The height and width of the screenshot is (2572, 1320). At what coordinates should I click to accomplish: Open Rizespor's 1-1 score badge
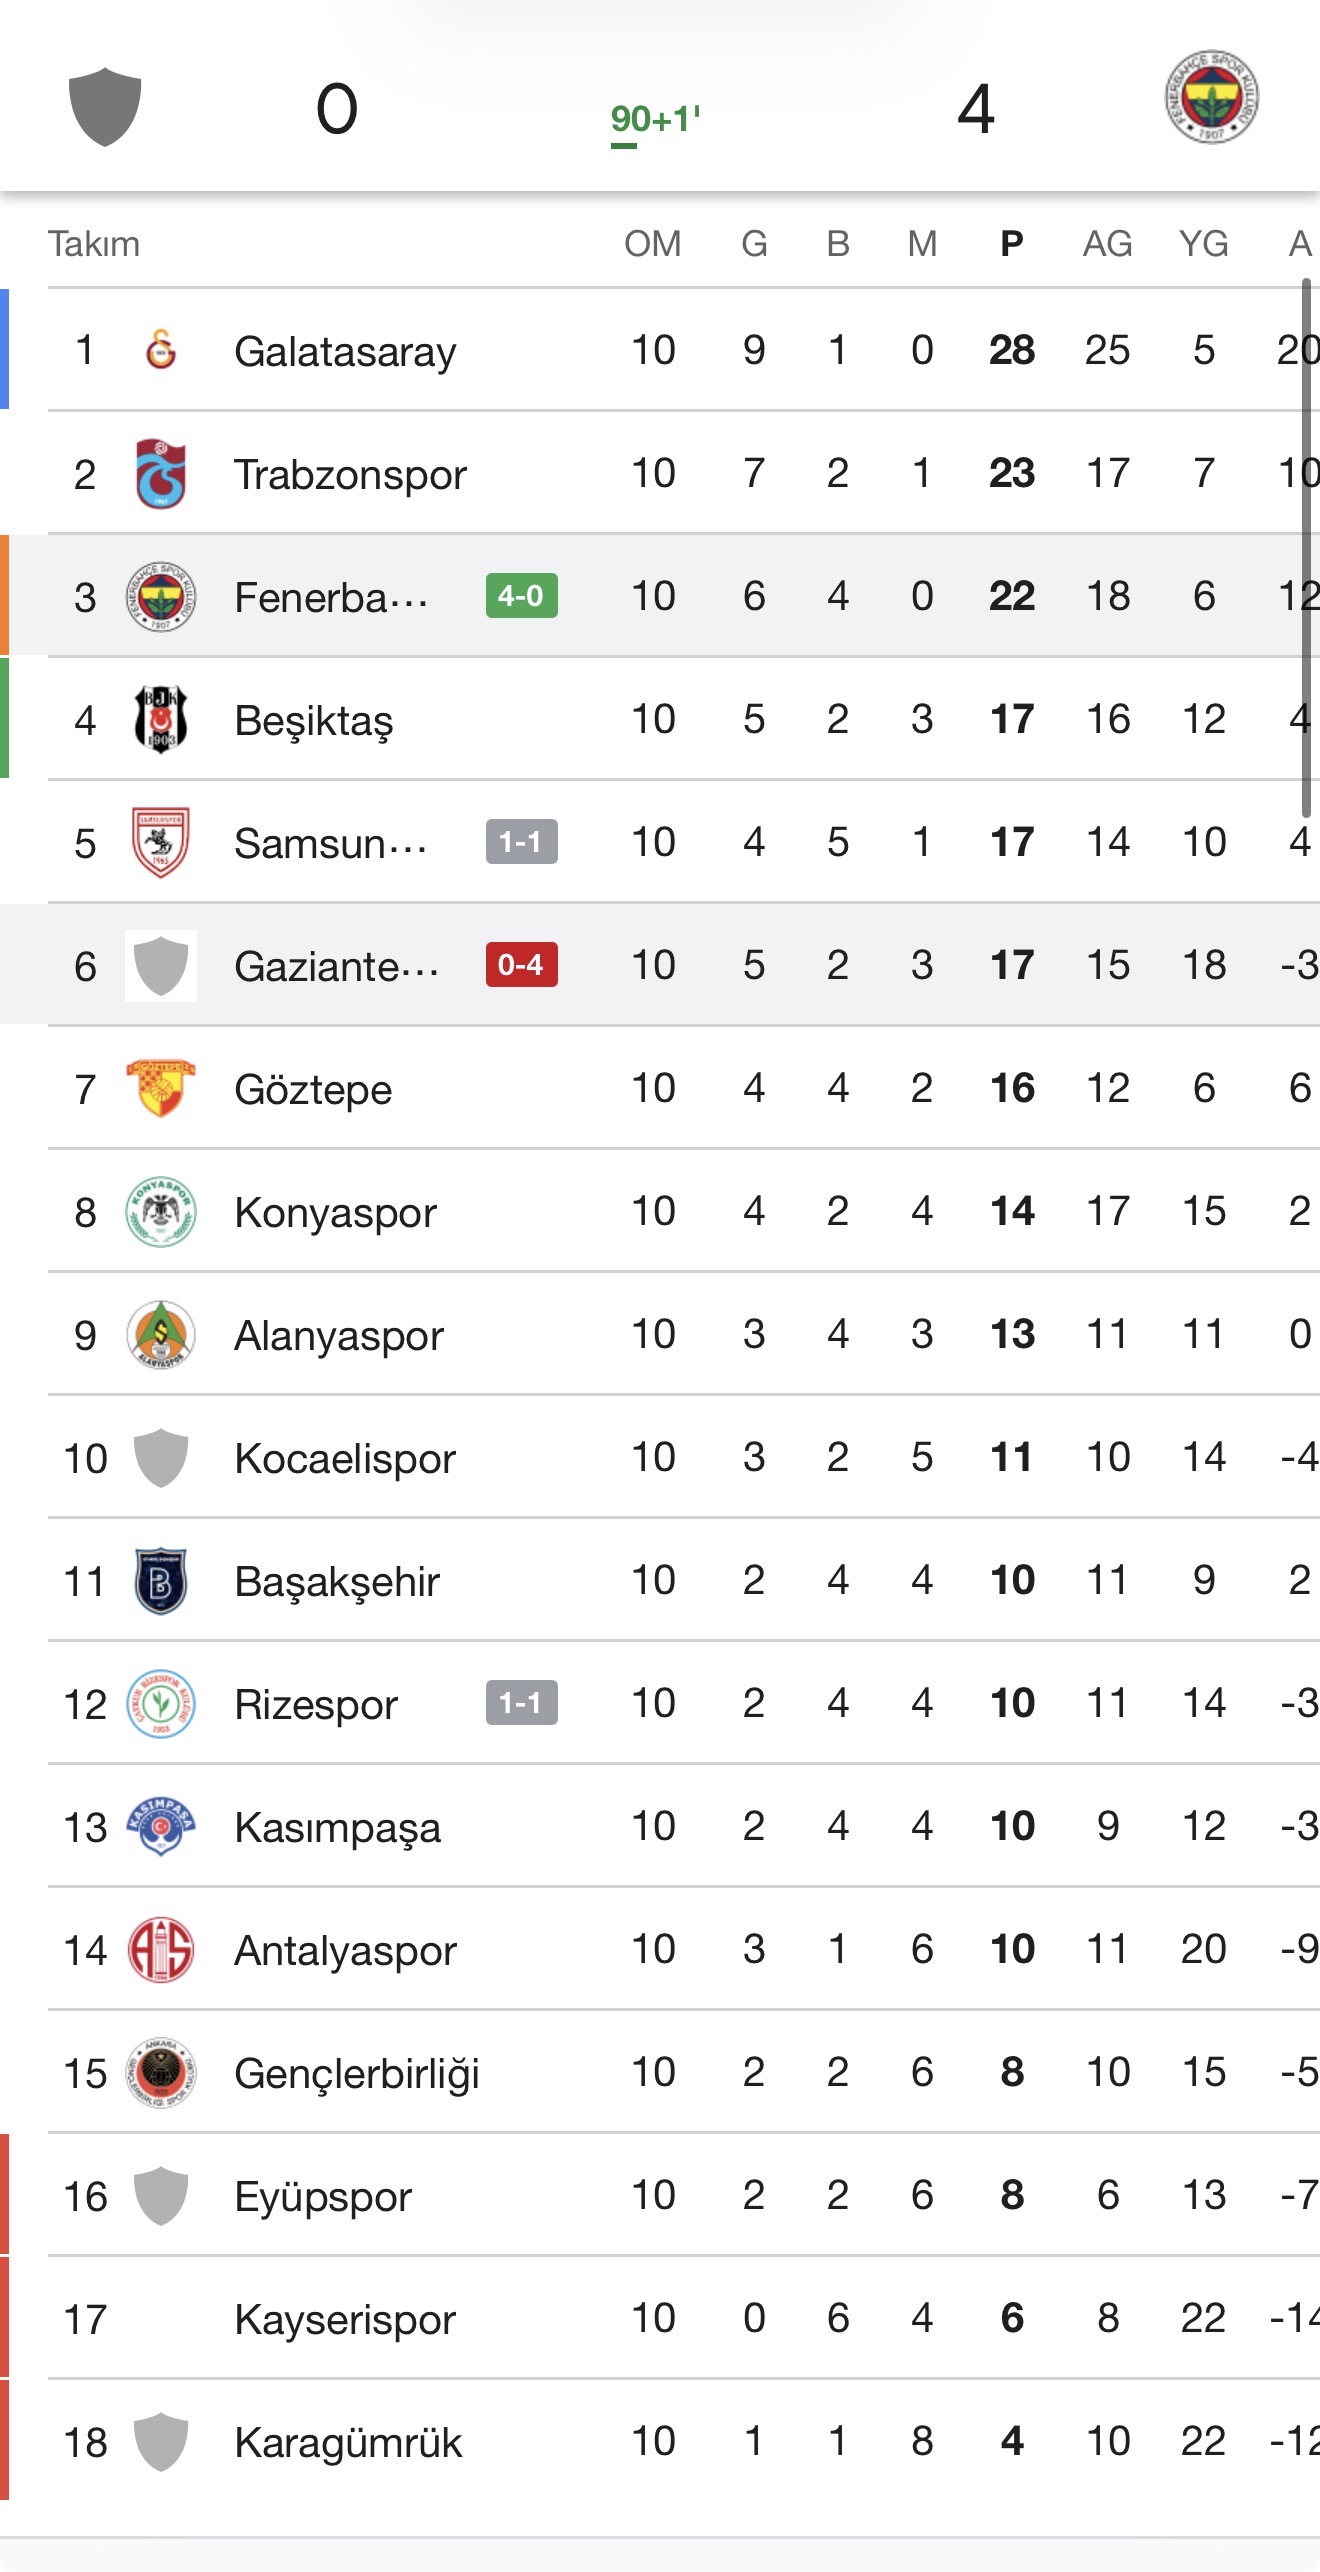tap(521, 1703)
